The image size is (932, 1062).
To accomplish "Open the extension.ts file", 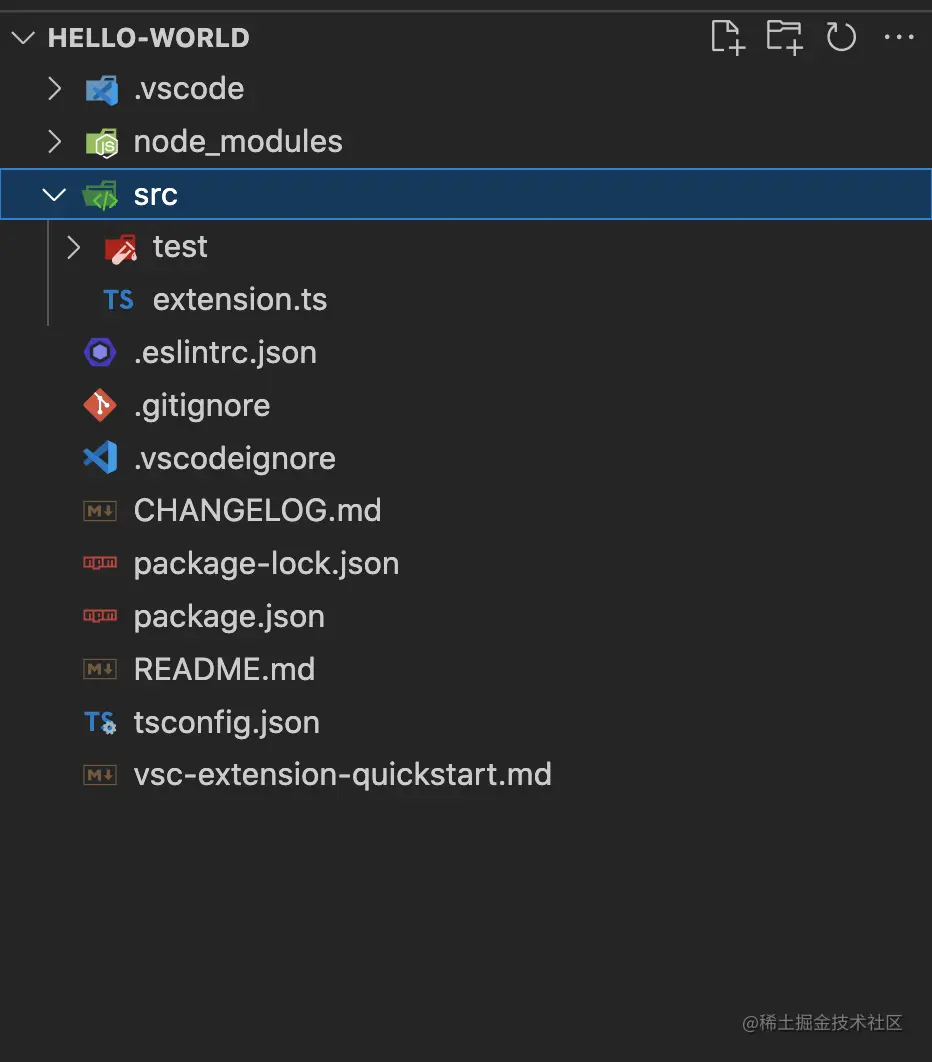I will (x=240, y=300).
